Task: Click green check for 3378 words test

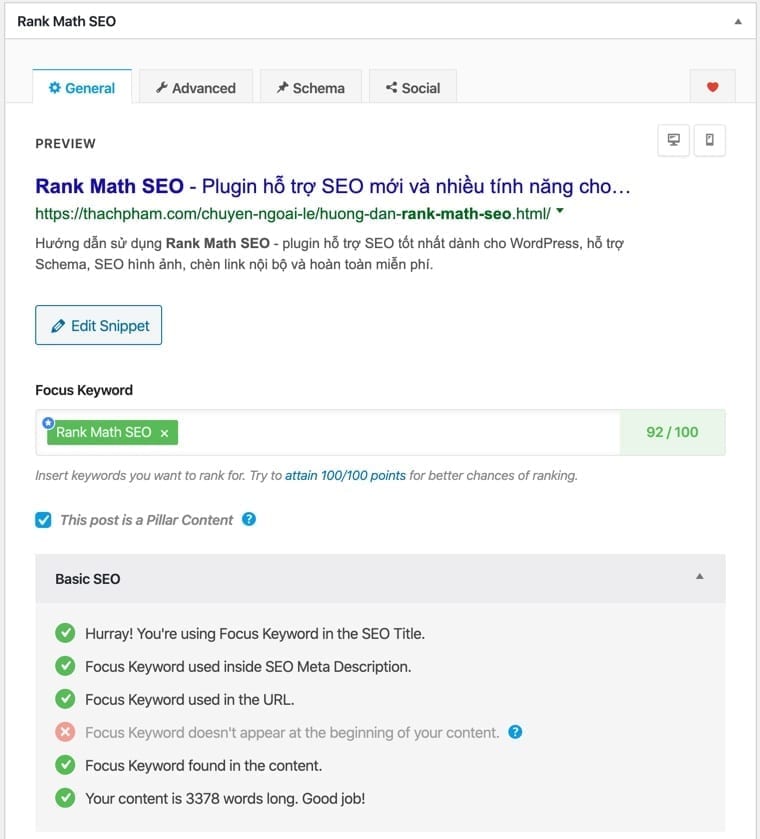Action: [x=65, y=798]
